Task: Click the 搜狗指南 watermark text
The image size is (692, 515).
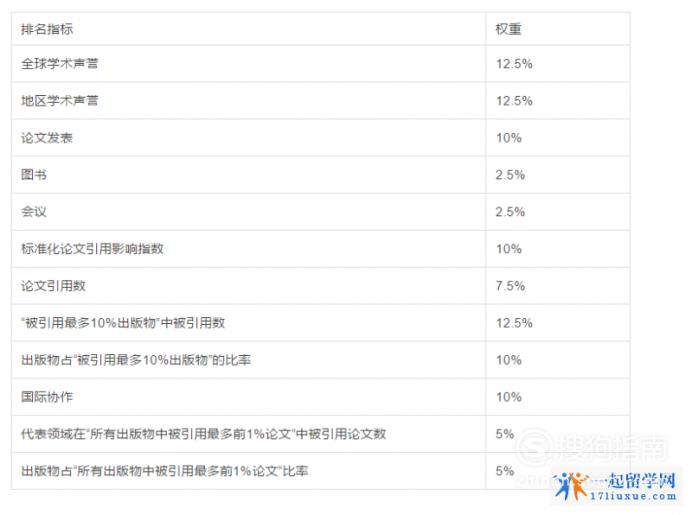Action: [x=611, y=449]
